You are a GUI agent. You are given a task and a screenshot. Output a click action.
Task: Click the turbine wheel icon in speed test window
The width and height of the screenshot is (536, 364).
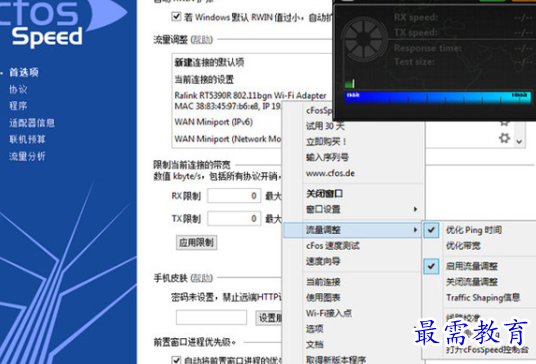365,39
